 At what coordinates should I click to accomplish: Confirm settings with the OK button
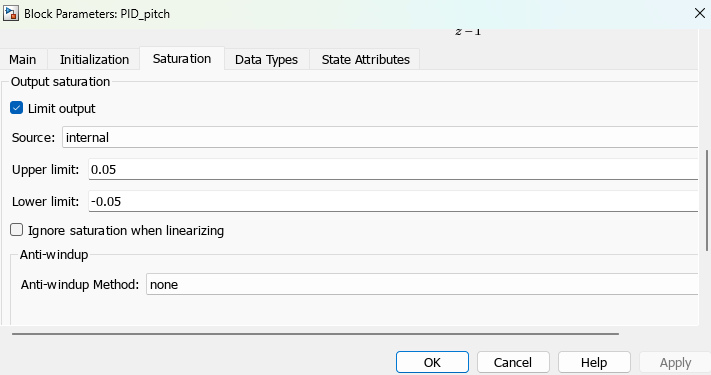tap(432, 362)
